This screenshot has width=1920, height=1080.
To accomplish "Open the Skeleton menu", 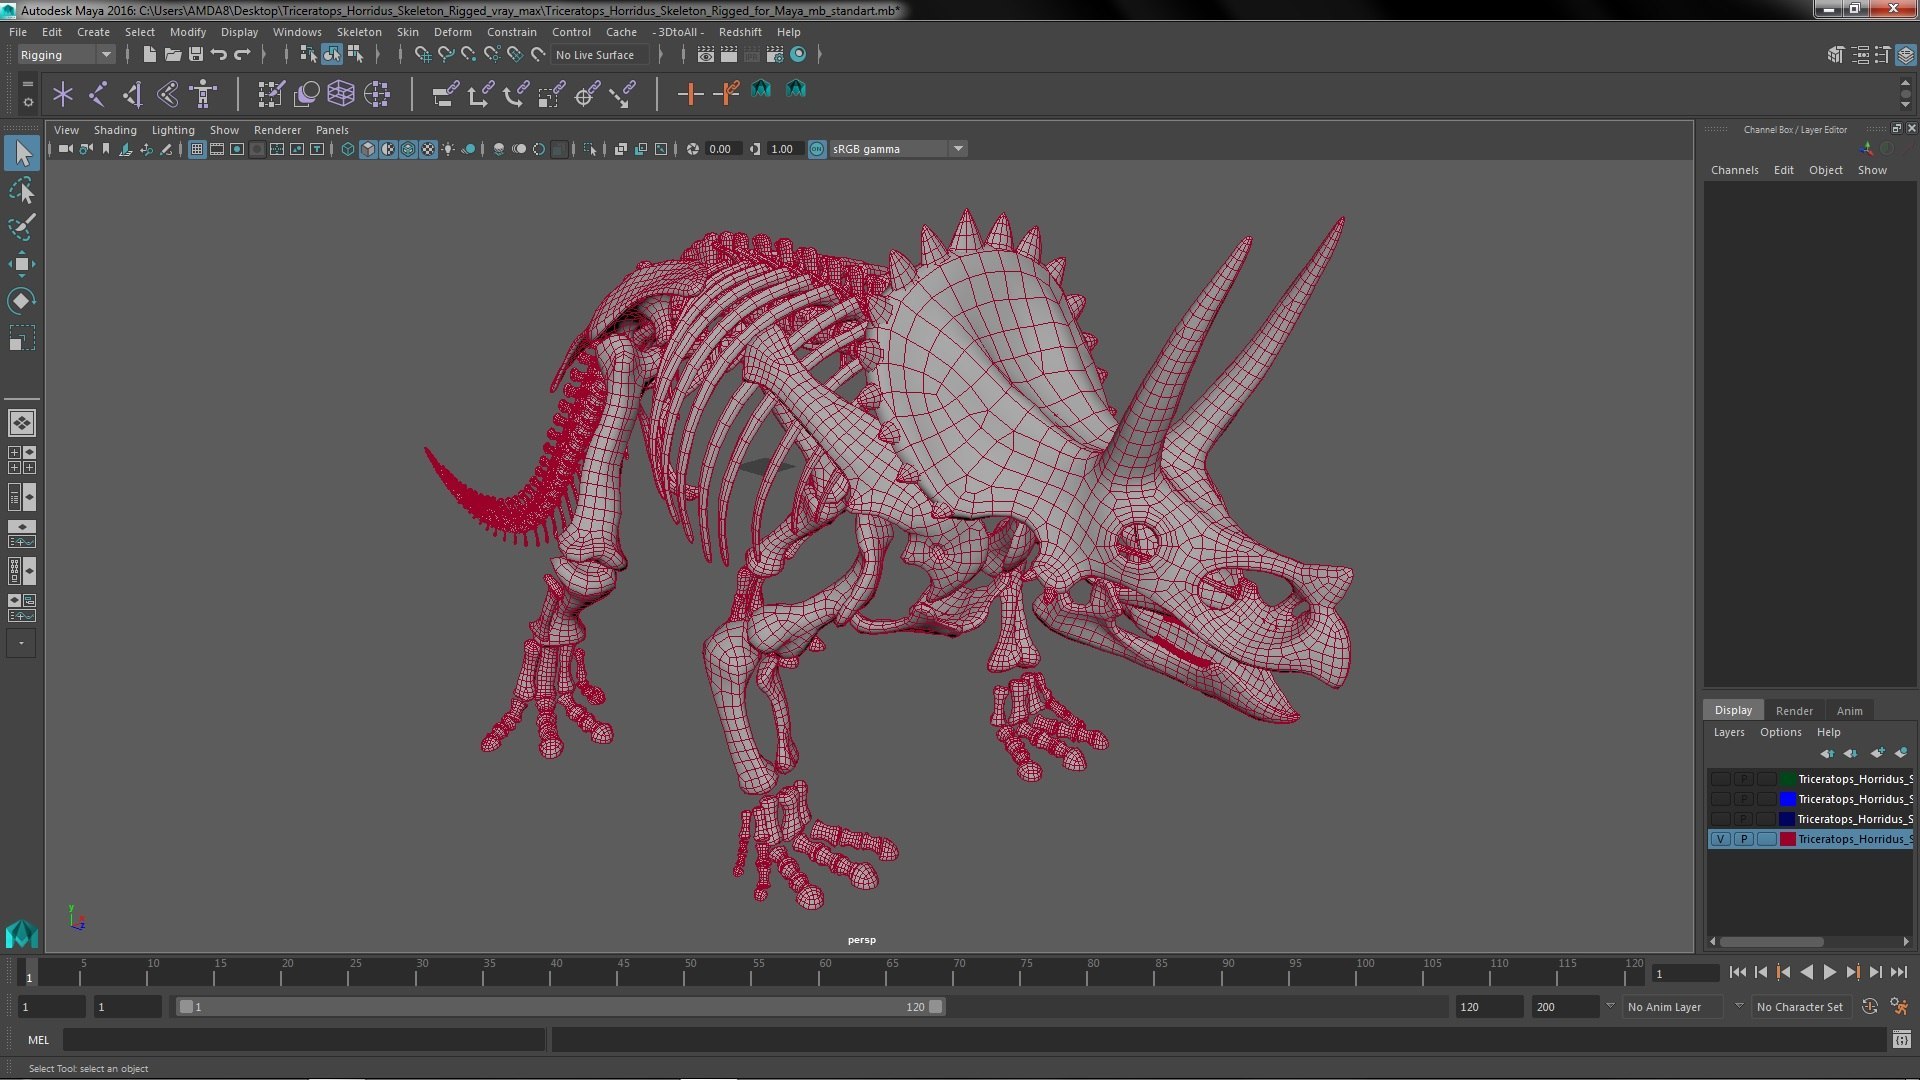I will click(x=359, y=32).
